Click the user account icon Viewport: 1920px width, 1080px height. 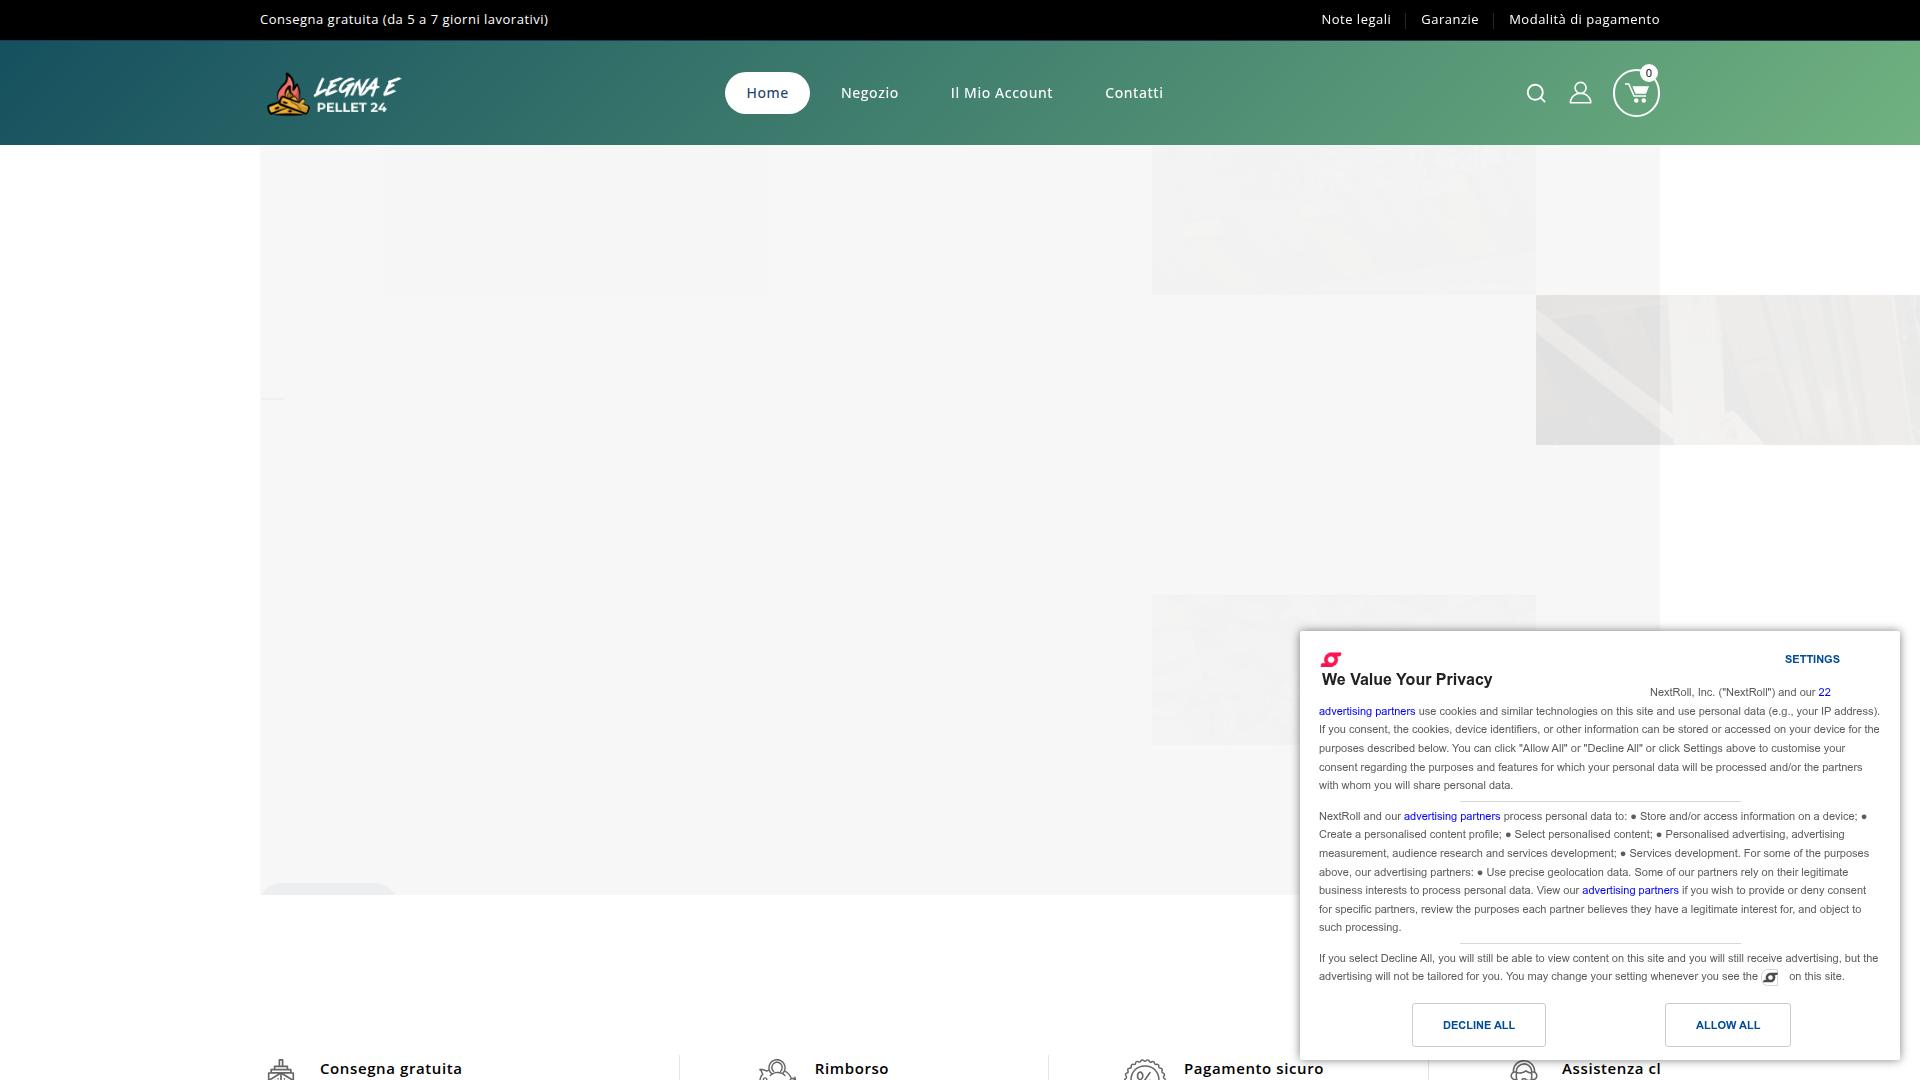pos(1580,93)
